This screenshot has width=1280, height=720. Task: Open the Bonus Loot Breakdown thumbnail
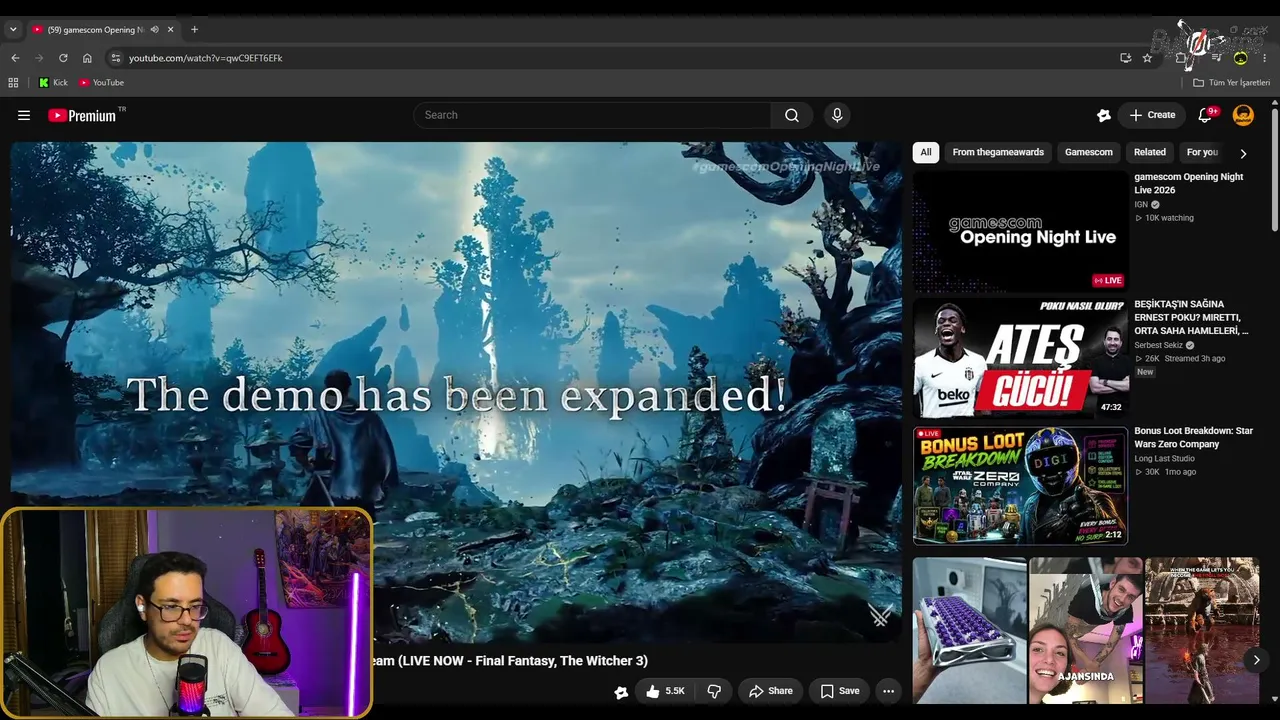click(x=1020, y=486)
